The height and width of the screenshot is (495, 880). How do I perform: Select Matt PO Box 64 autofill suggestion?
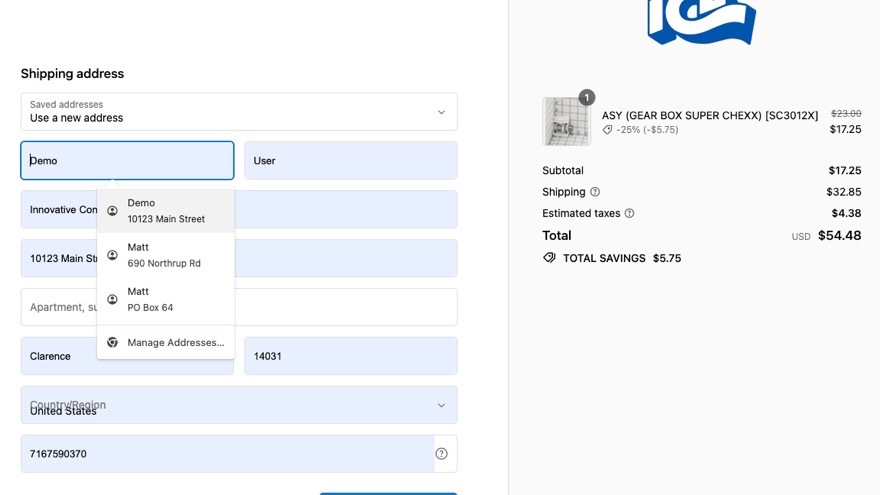click(166, 300)
